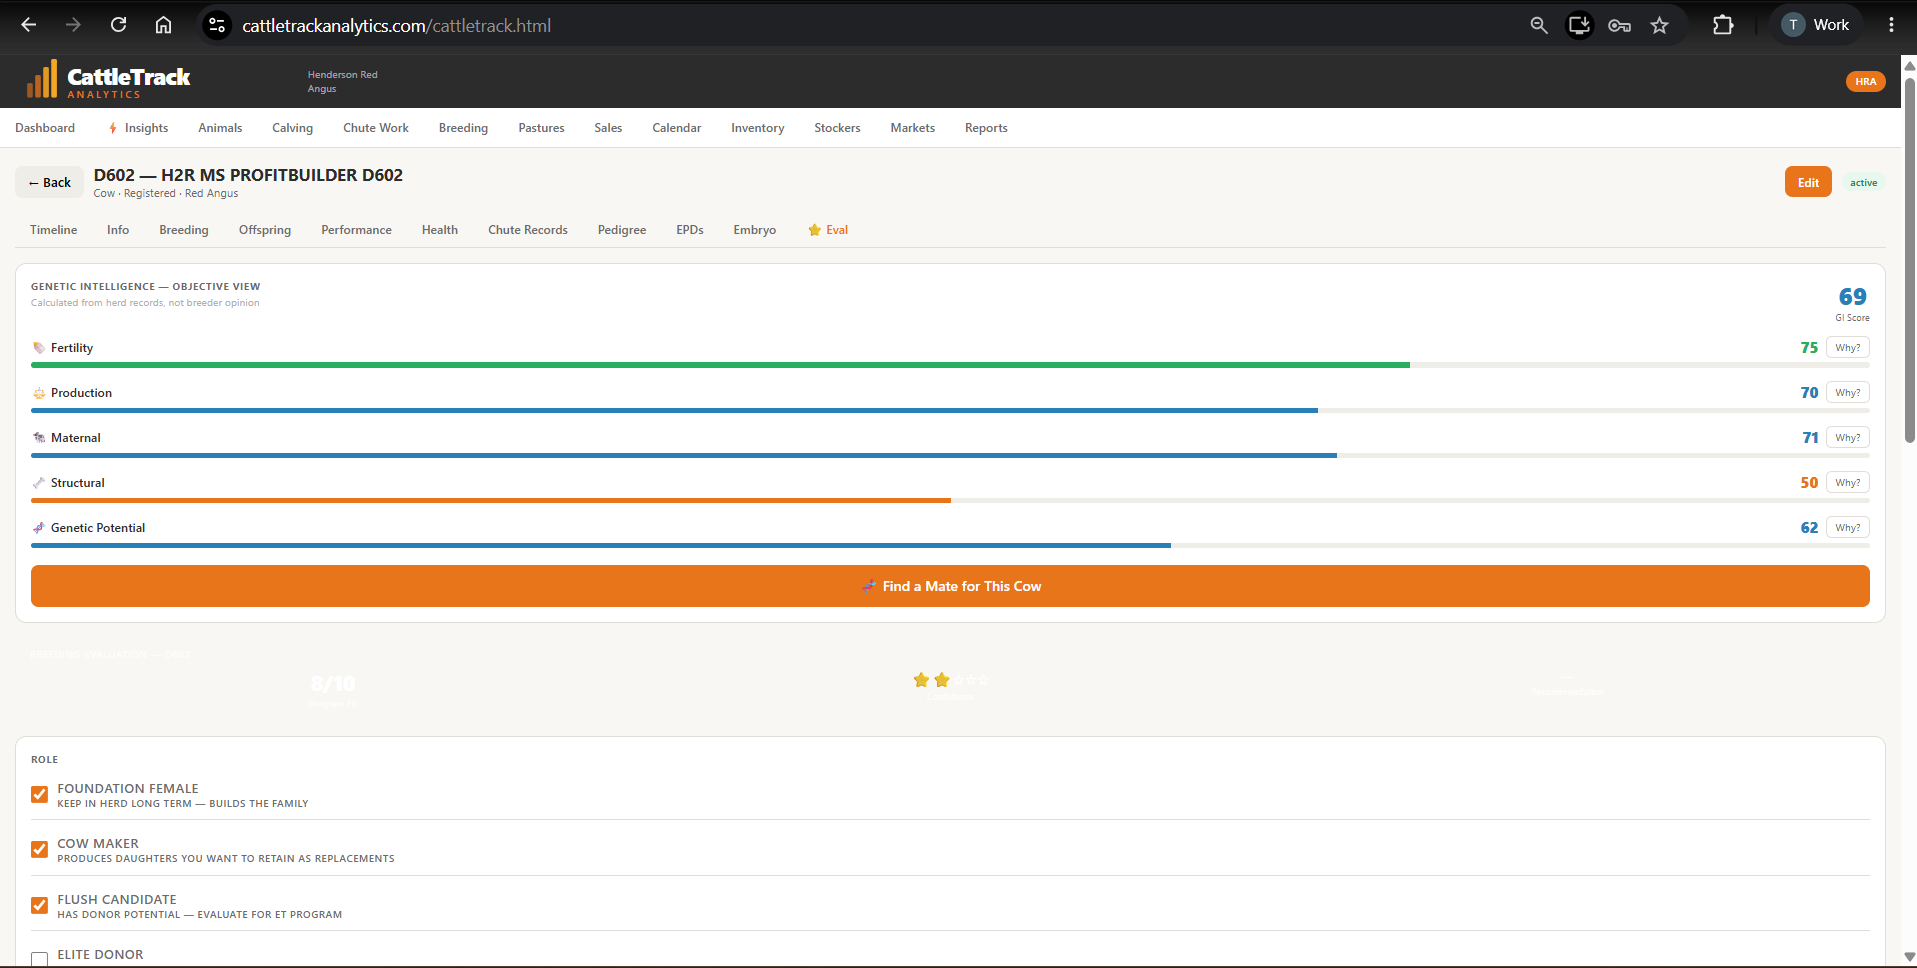Go to Stockers
The image size is (1917, 968).
837,128
